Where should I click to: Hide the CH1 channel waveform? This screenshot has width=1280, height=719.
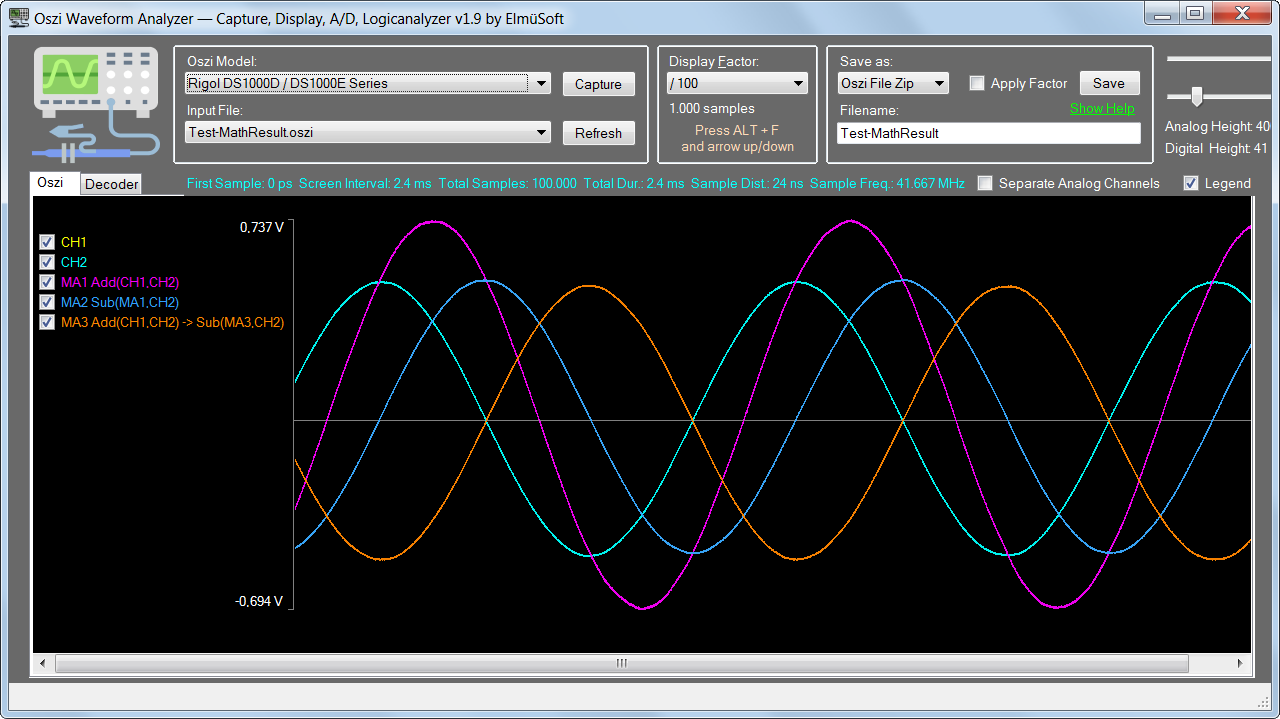(47, 242)
